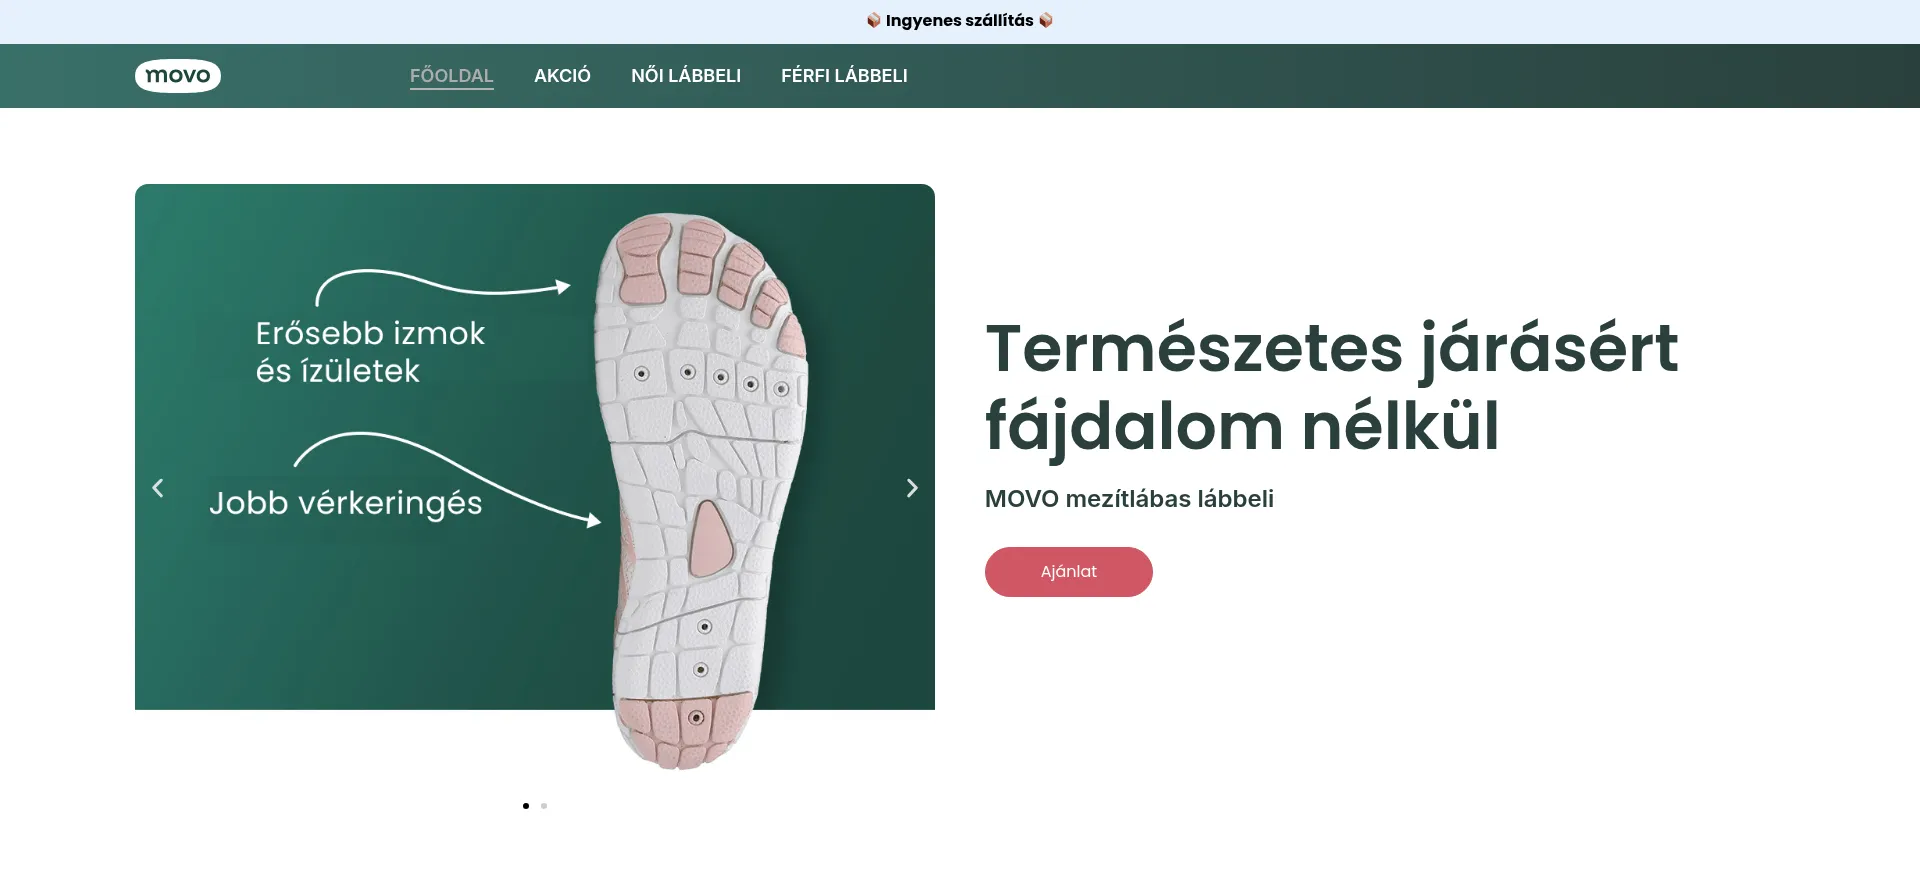Click the Erősebb izmok és ízületek label
Image resolution: width=1920 pixels, height=888 pixels.
370,352
